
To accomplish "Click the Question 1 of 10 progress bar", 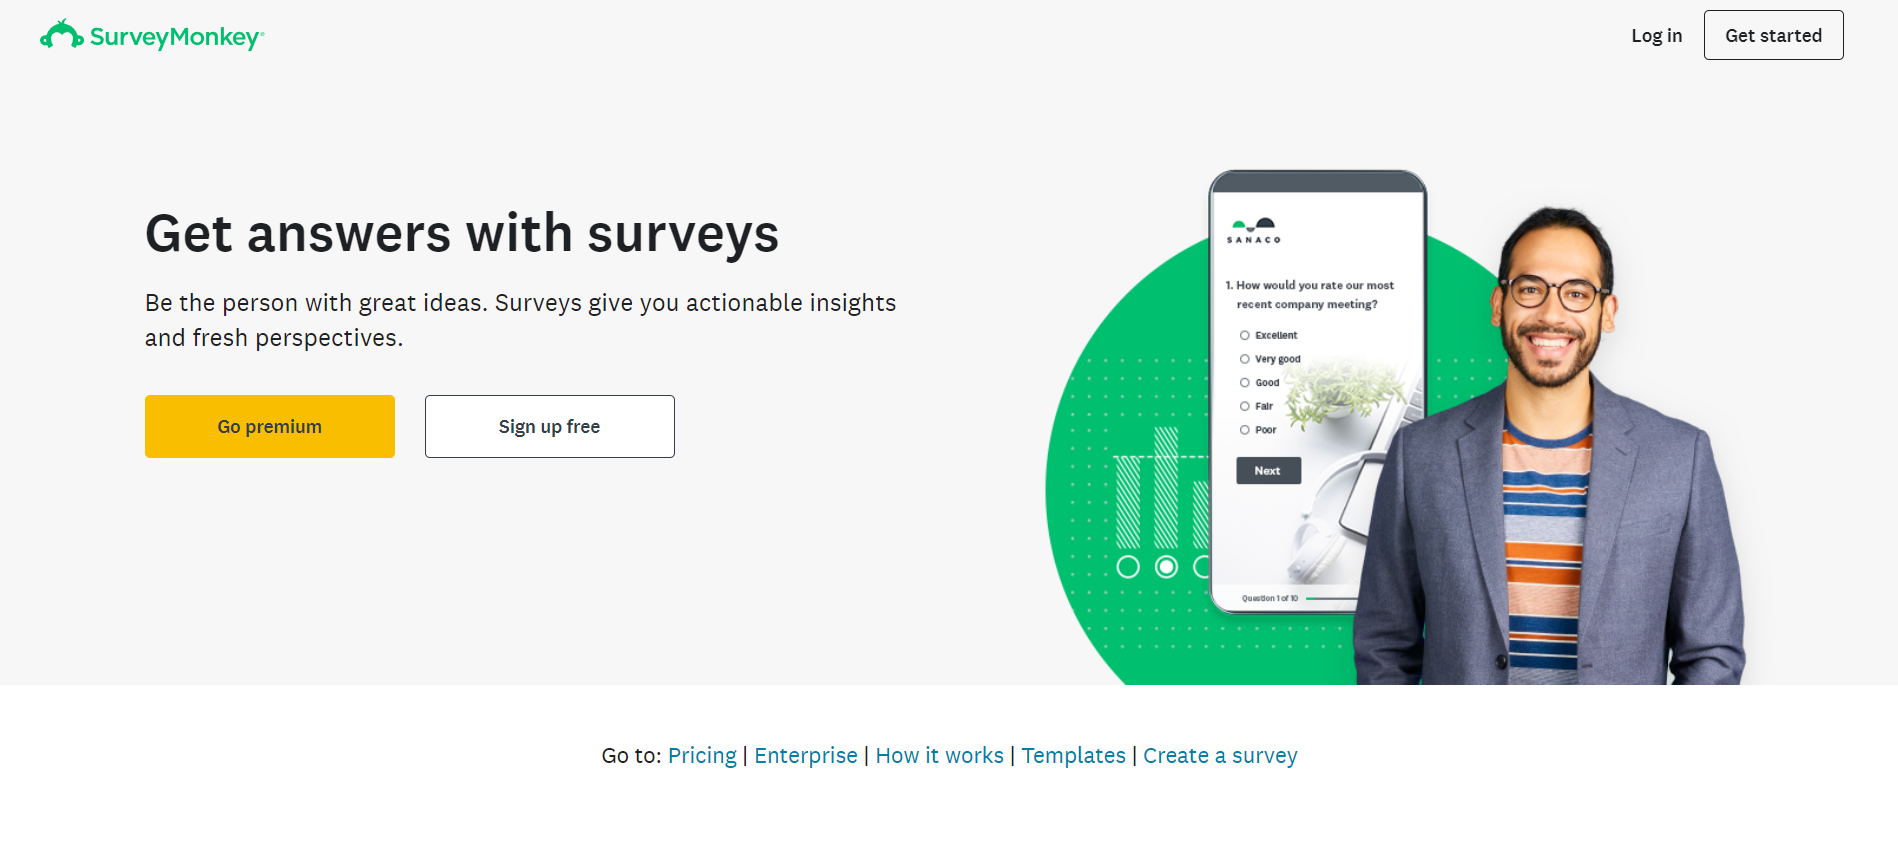I will point(1332,598).
